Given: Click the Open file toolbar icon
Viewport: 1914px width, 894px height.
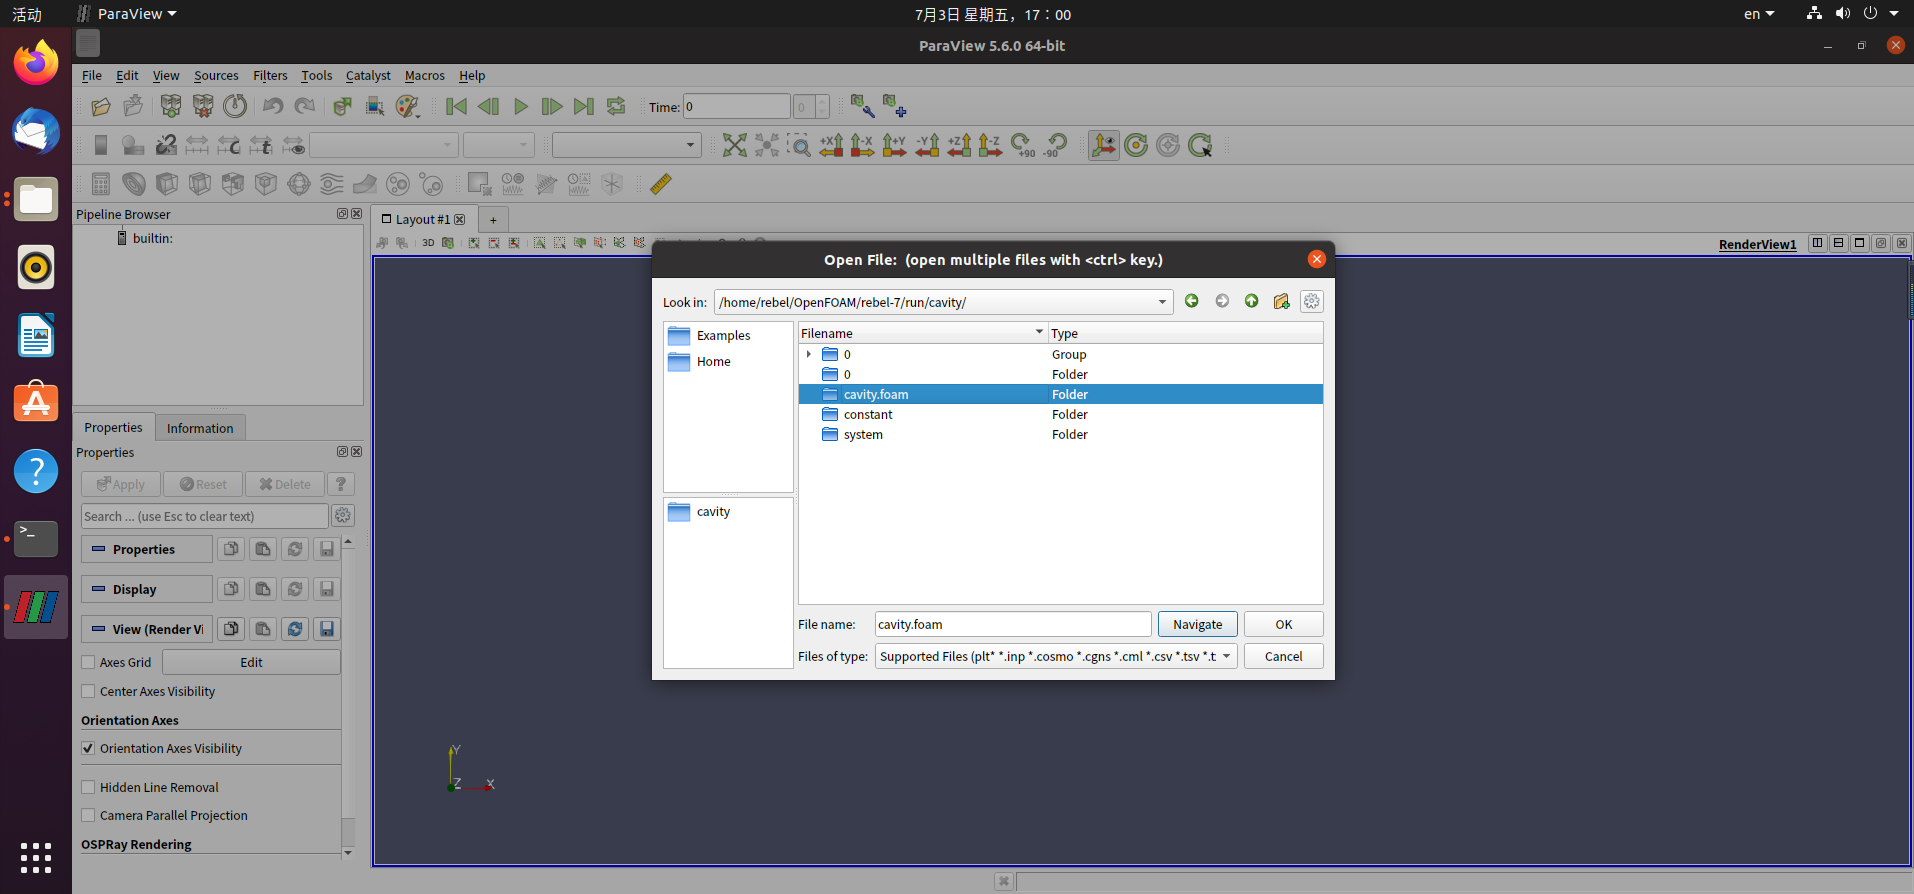Looking at the screenshot, I should [x=101, y=107].
